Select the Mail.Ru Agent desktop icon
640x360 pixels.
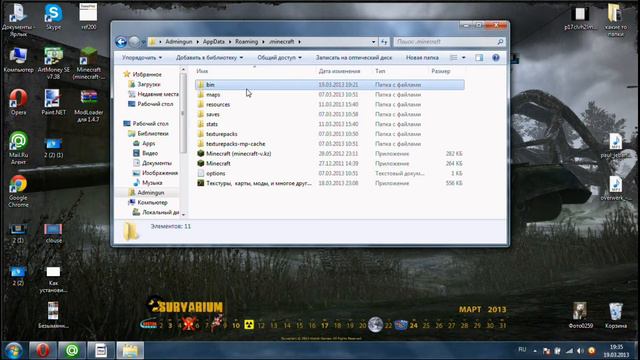[x=18, y=148]
